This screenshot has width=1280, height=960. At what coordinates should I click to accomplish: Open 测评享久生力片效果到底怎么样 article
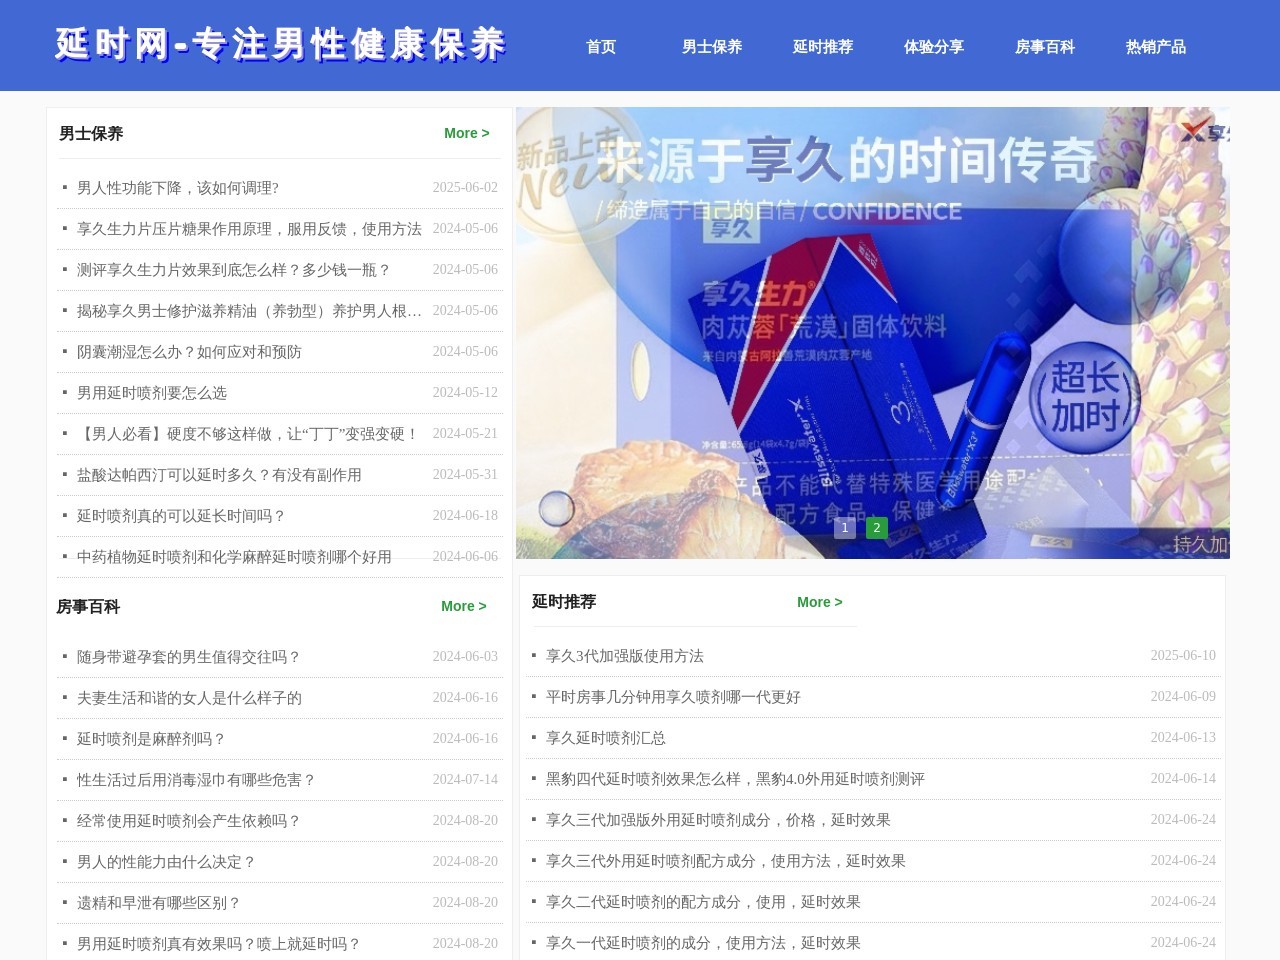[x=234, y=270]
